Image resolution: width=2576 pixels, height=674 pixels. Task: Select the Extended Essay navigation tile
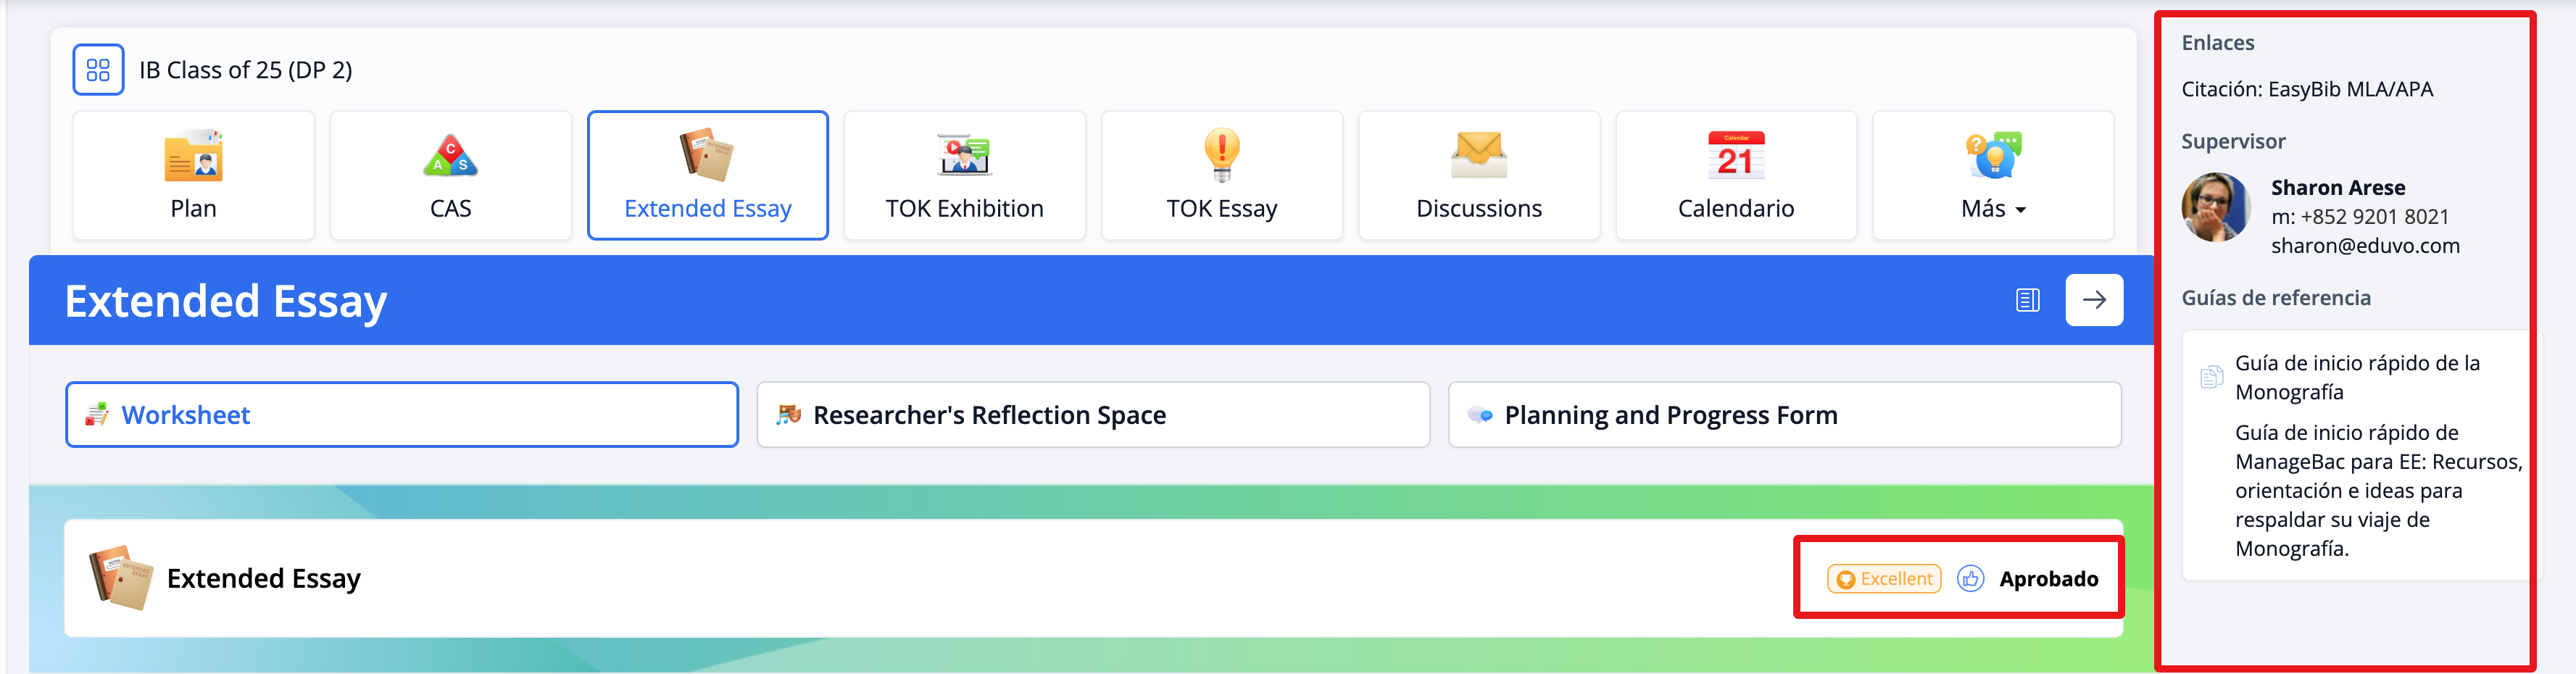707,176
